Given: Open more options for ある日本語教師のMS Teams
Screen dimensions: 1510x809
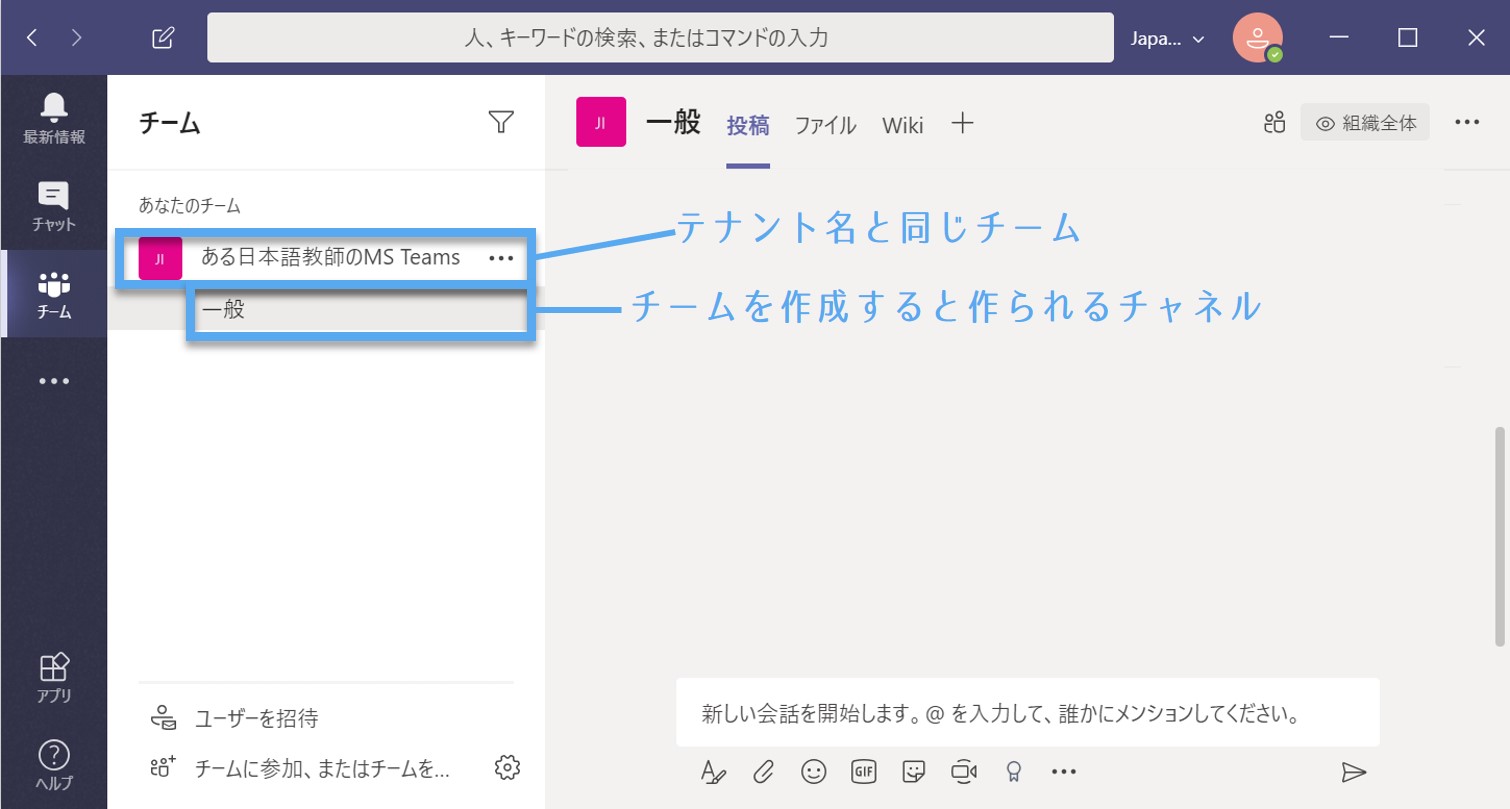Looking at the screenshot, I should coord(500,258).
